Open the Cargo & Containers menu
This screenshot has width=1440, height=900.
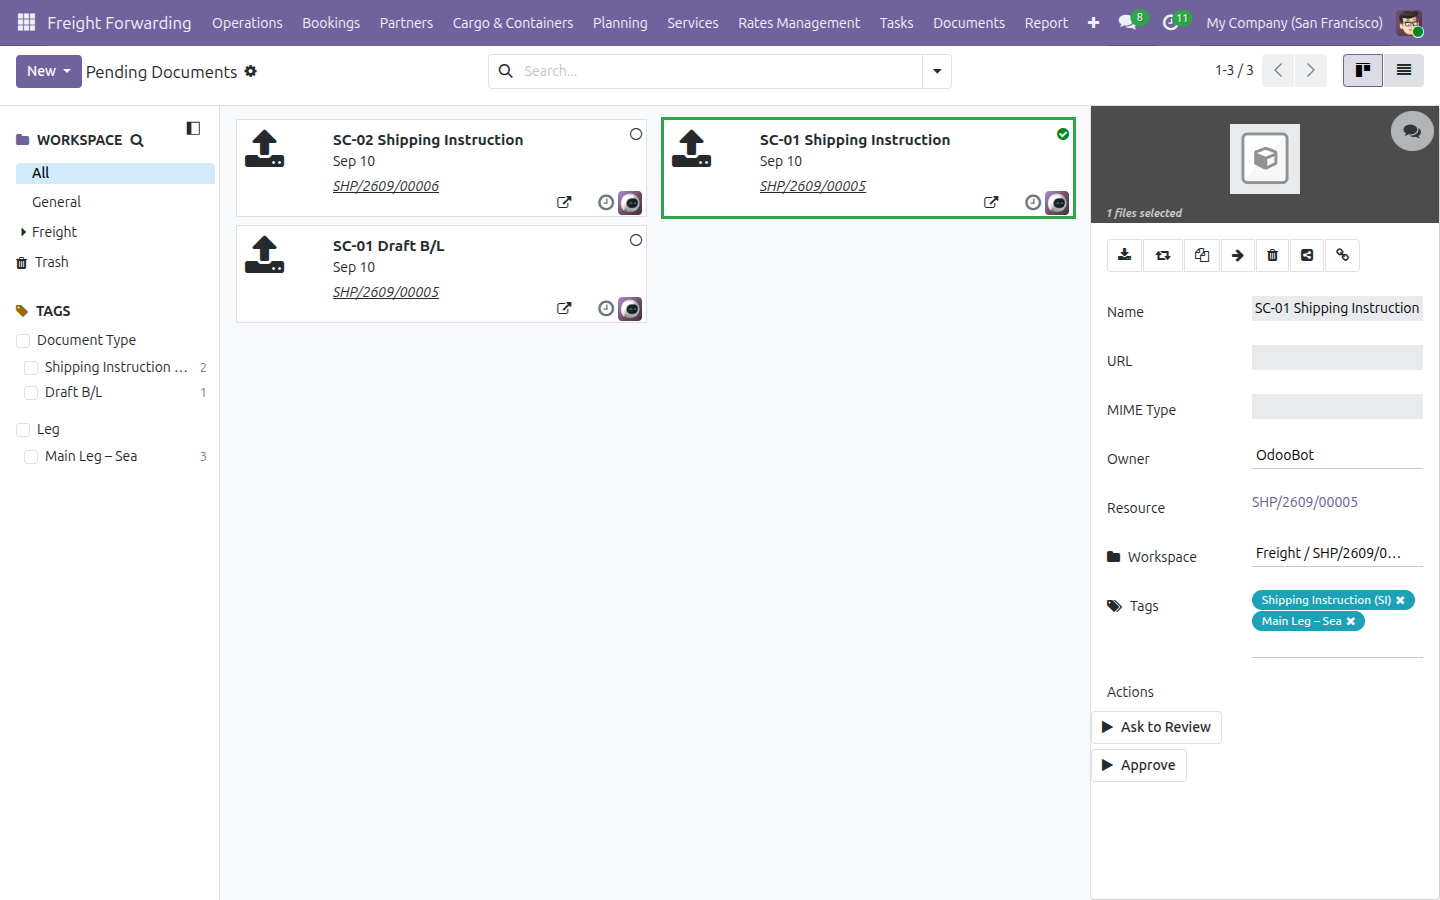point(513,22)
